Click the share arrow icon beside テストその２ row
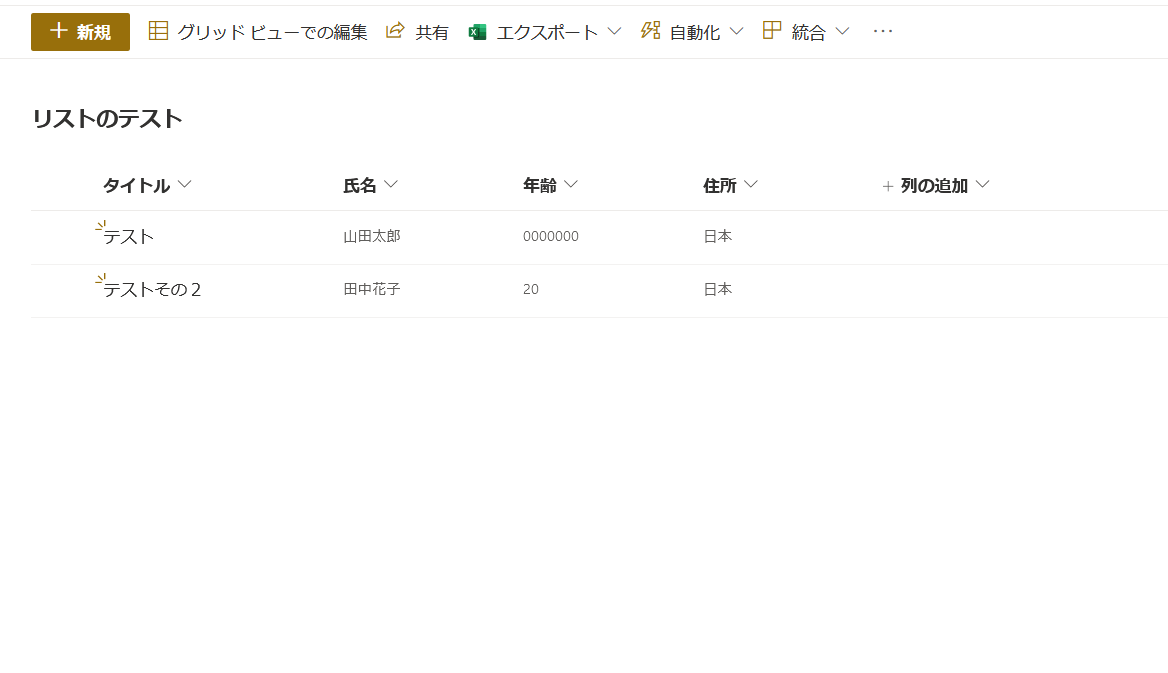This screenshot has height=673, width=1168. coord(99,280)
